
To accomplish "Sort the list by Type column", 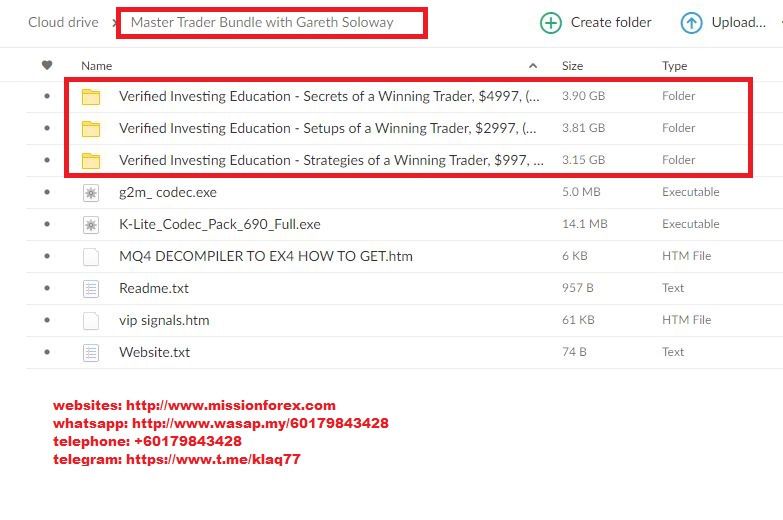I will pyautogui.click(x=674, y=66).
